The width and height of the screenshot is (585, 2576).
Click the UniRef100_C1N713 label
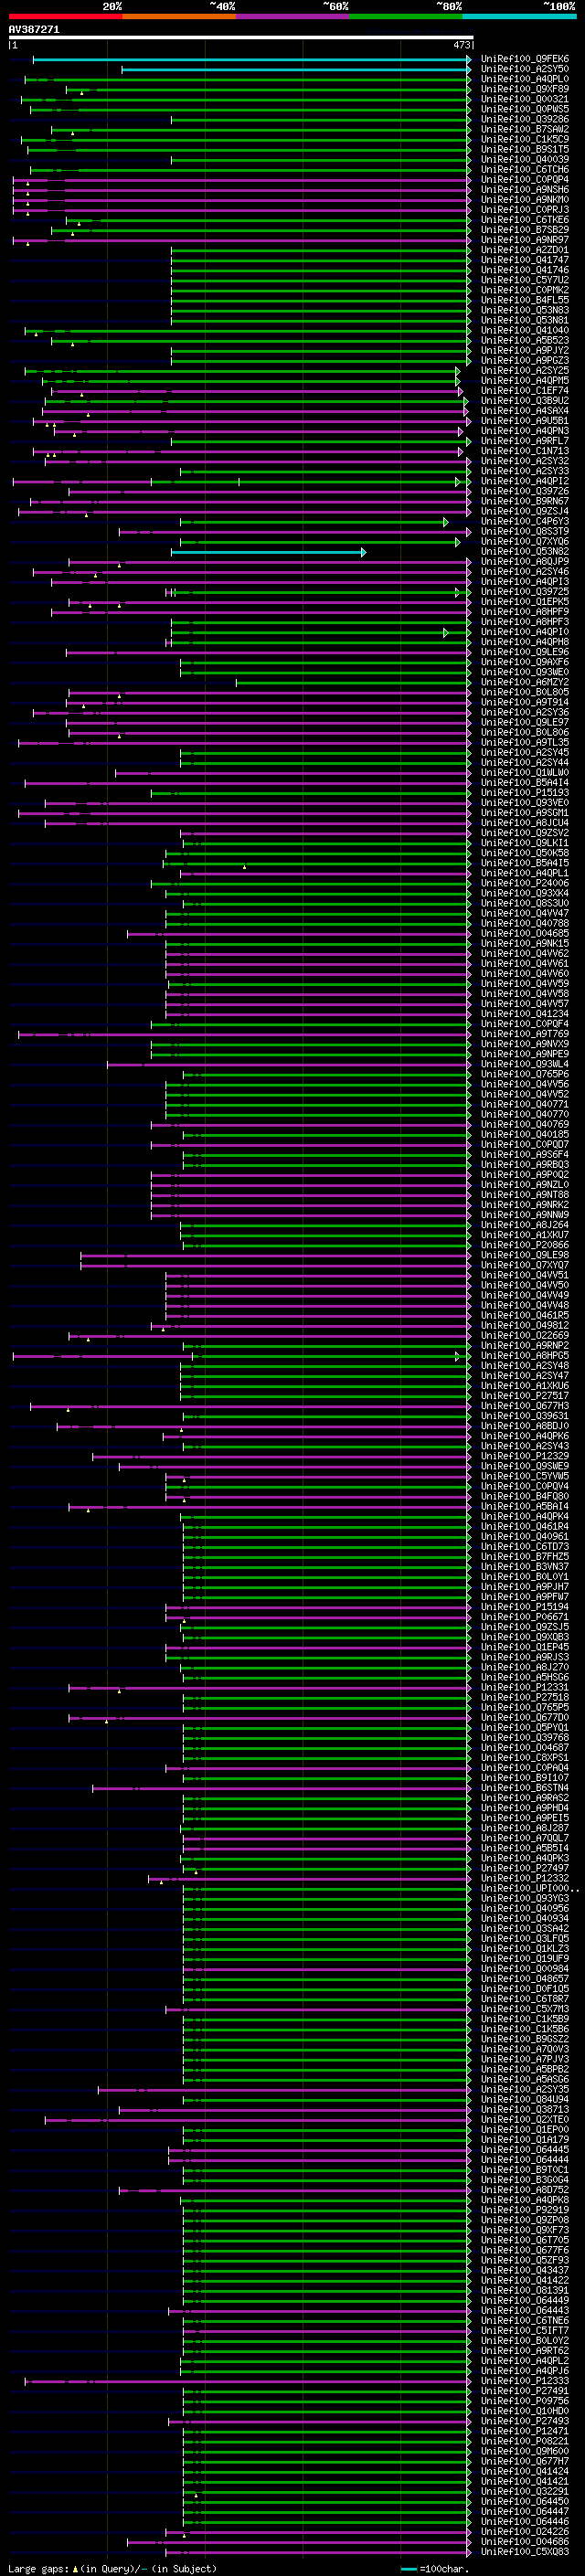525,451
